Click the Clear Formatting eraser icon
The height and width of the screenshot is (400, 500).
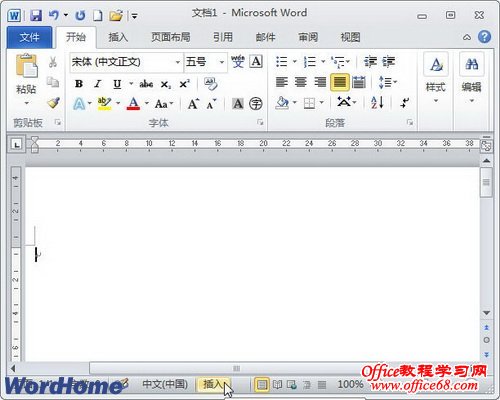[210, 84]
